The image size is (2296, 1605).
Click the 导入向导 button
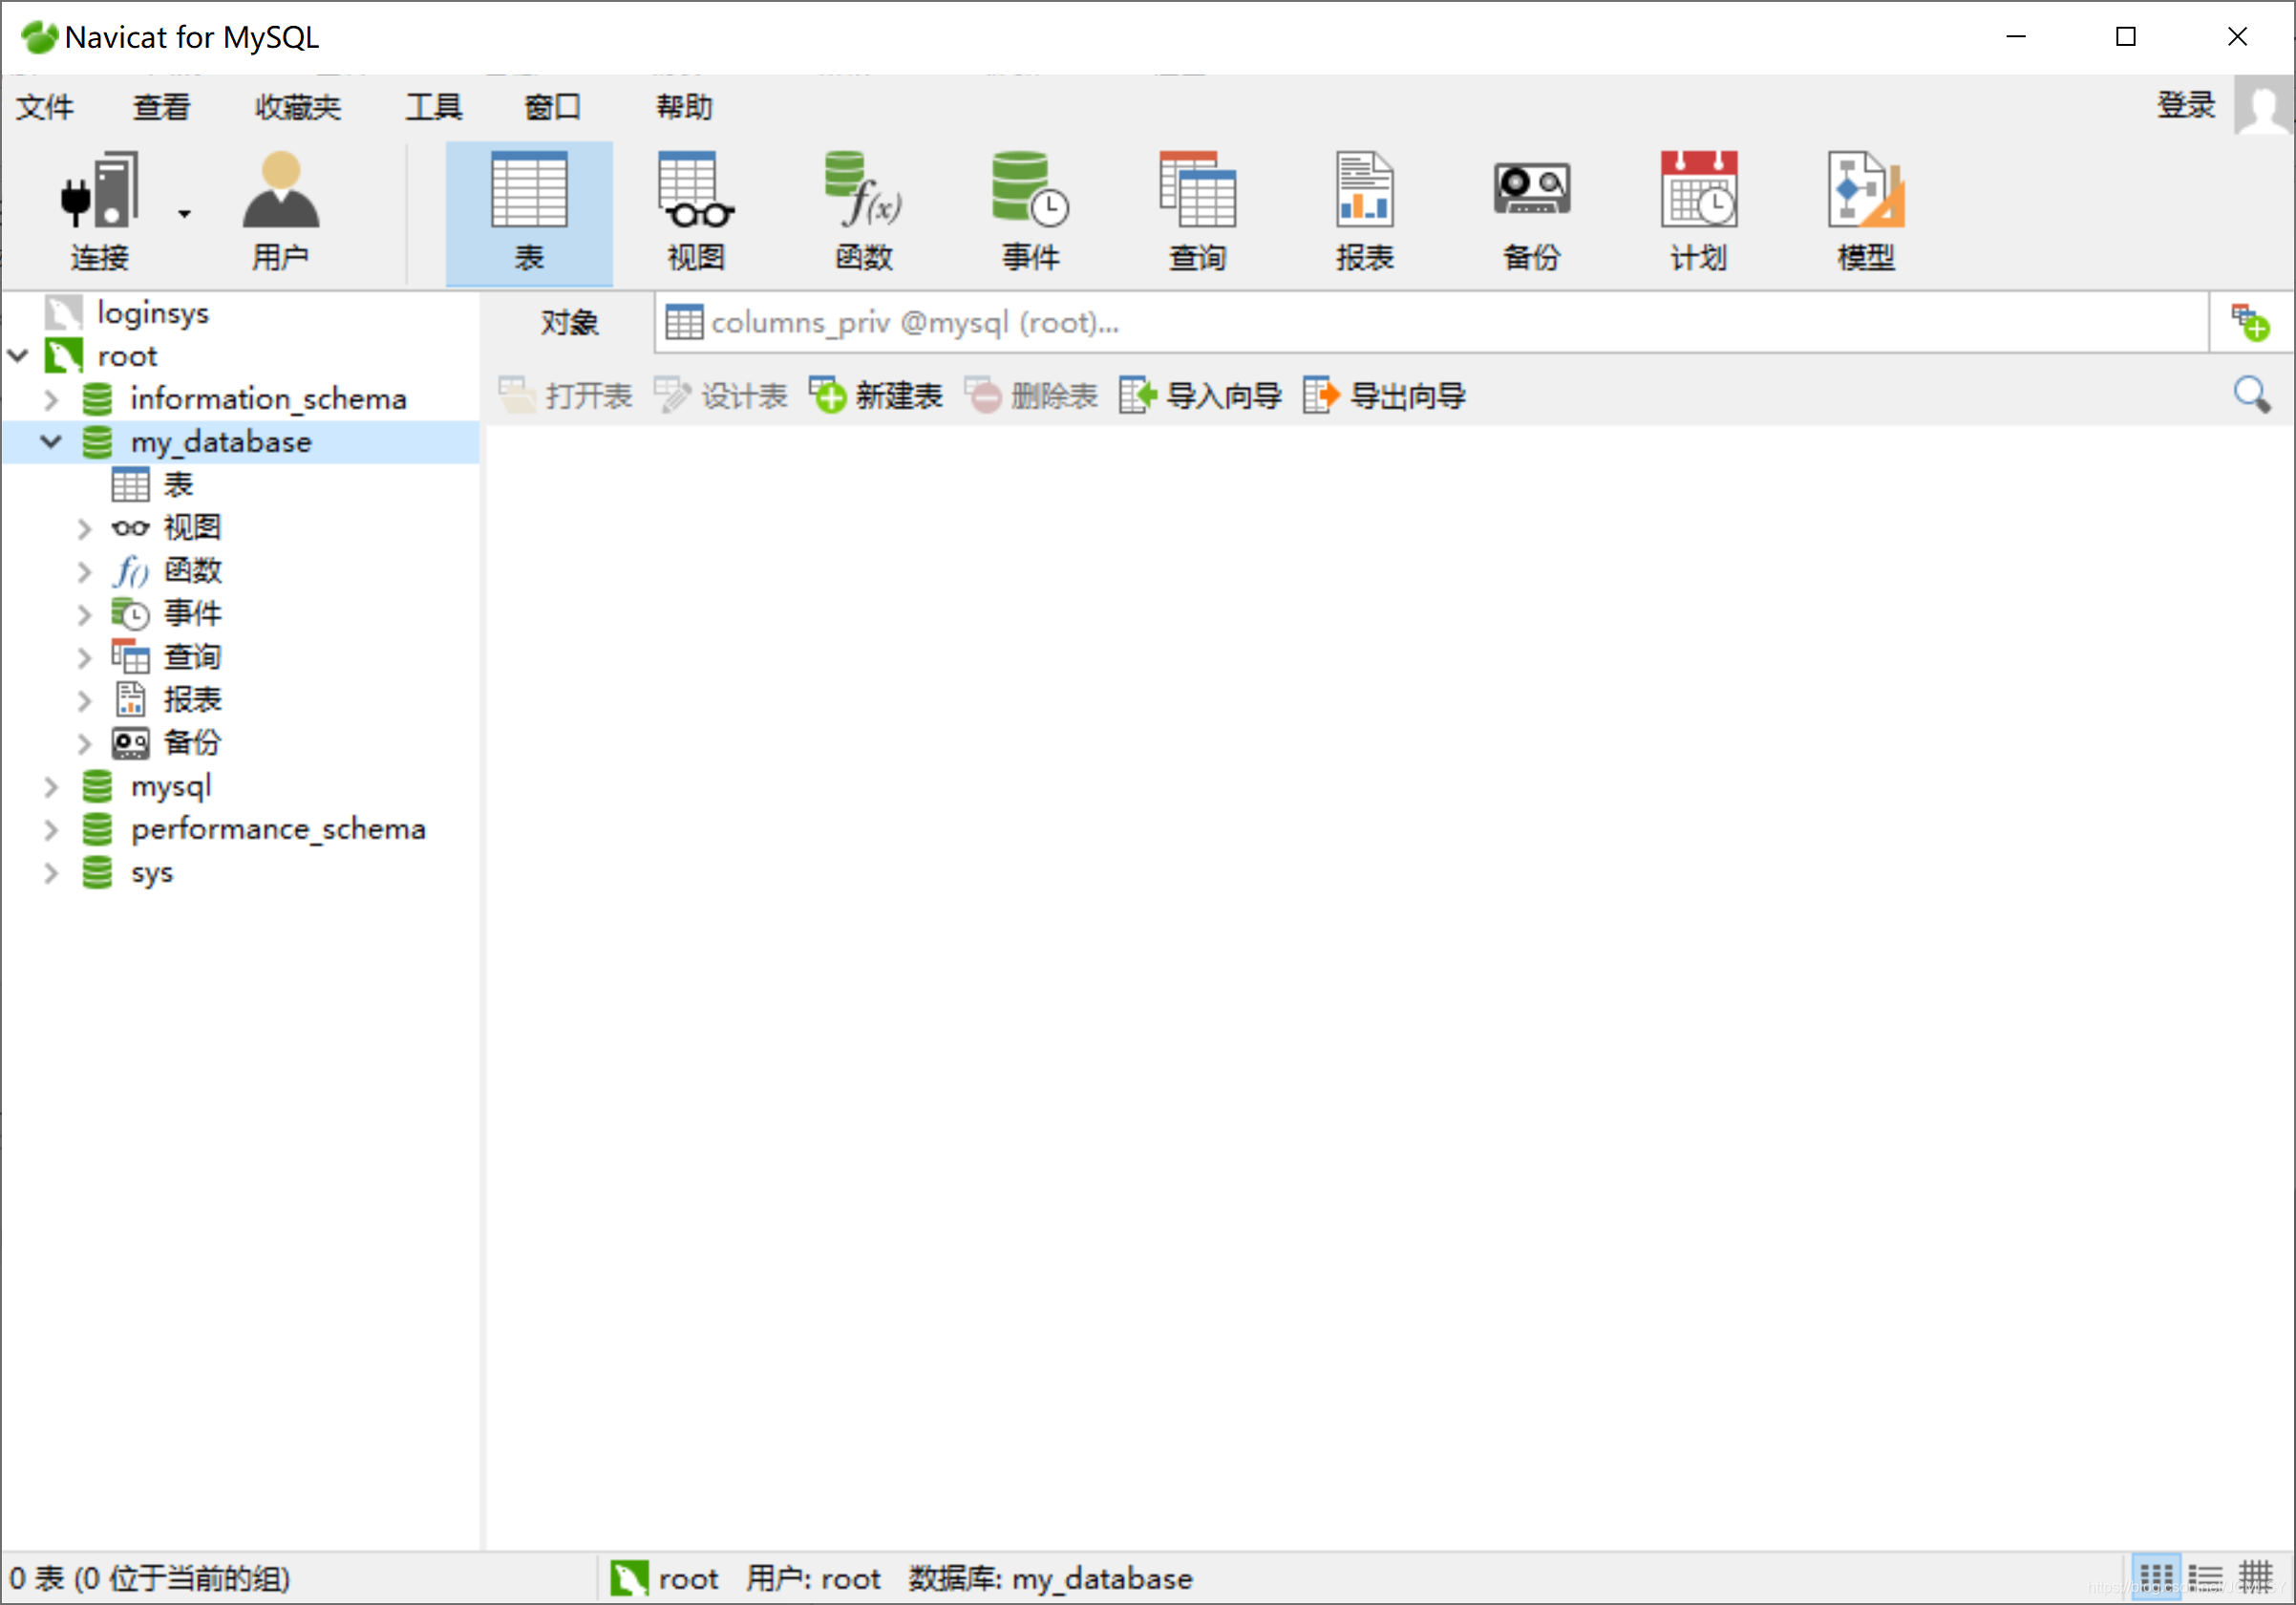(1200, 395)
